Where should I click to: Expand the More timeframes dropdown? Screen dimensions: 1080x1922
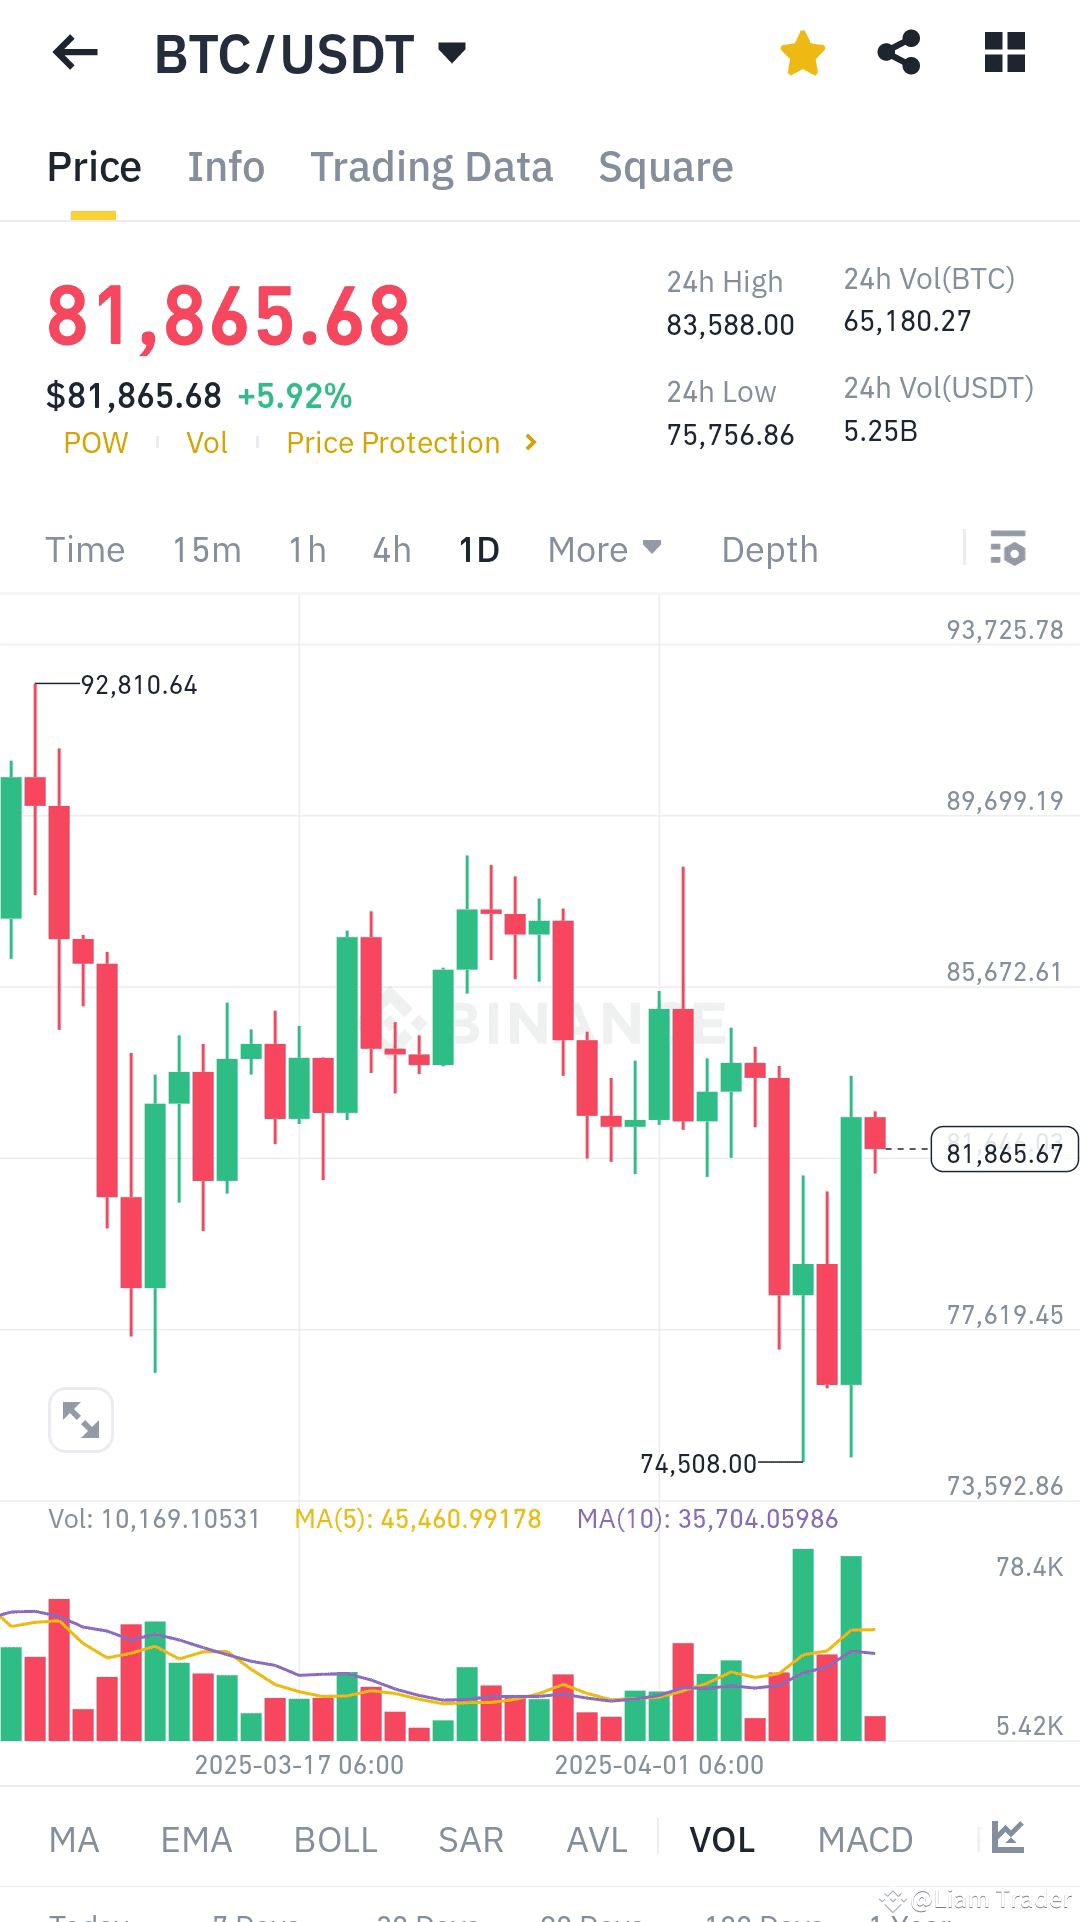point(603,549)
